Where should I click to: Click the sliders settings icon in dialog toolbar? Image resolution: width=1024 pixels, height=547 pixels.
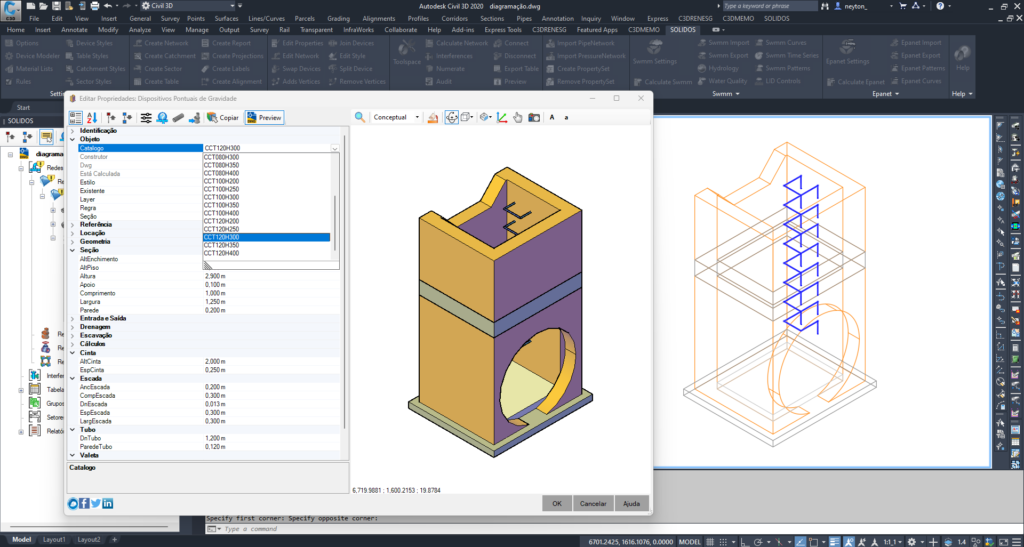pos(146,117)
